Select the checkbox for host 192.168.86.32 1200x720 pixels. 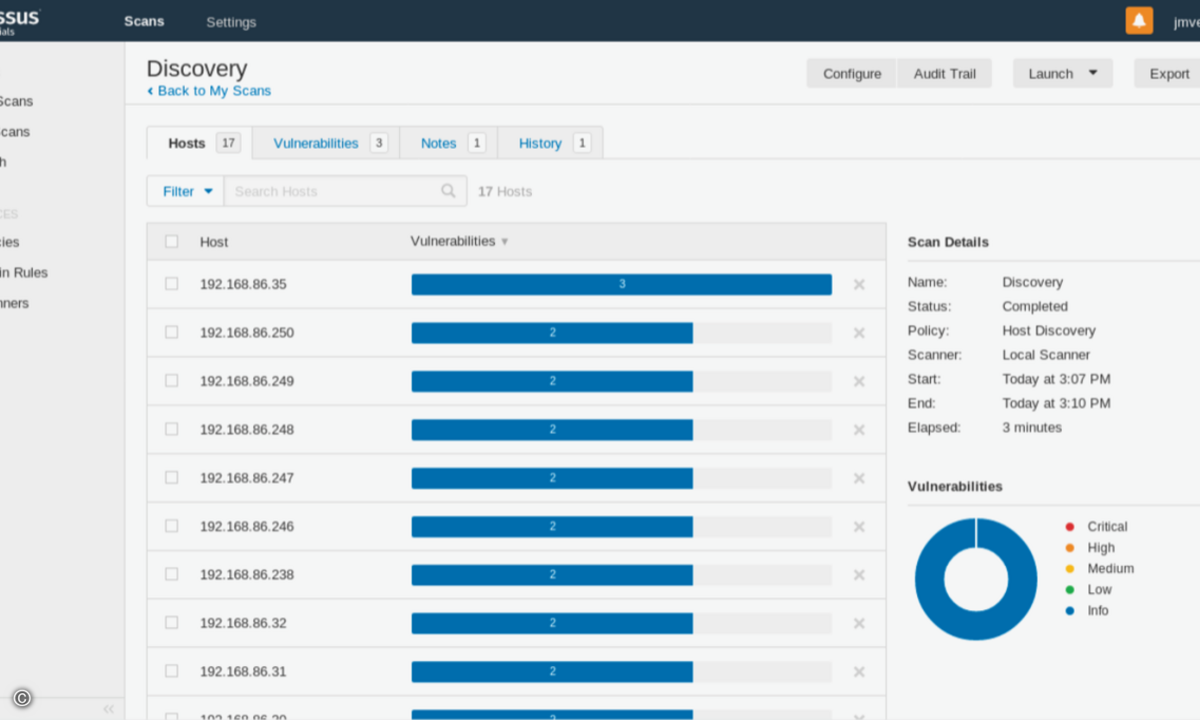pos(171,622)
